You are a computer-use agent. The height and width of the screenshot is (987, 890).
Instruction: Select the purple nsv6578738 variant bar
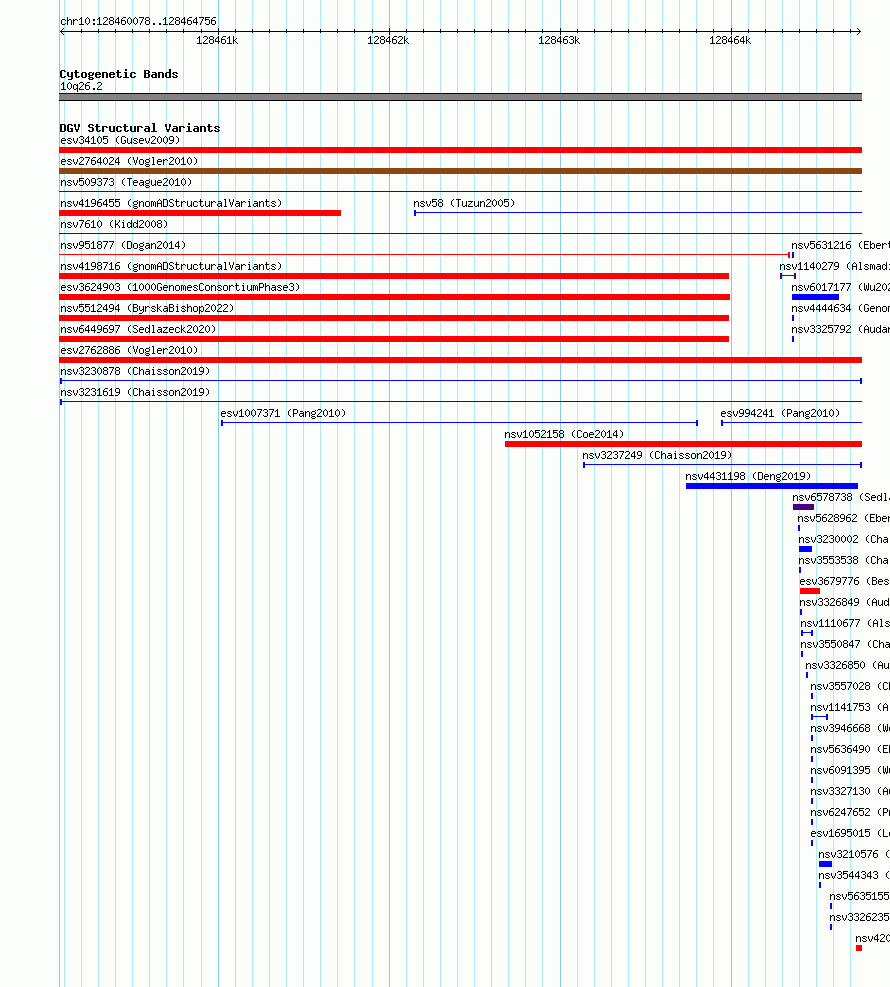click(x=804, y=507)
